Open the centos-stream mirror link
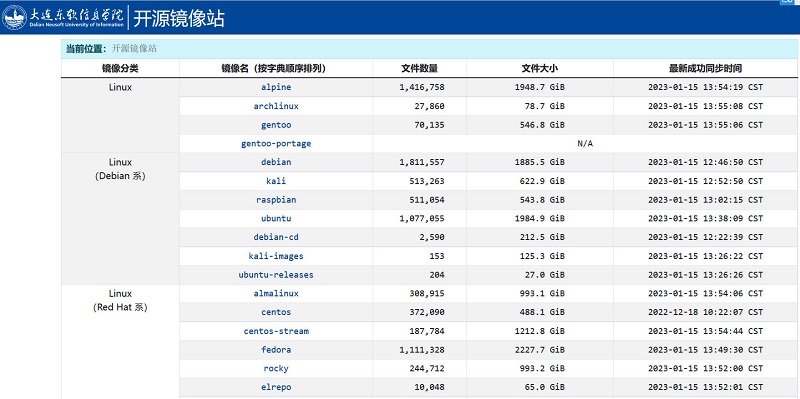This screenshot has height=399, width=800. coord(276,331)
